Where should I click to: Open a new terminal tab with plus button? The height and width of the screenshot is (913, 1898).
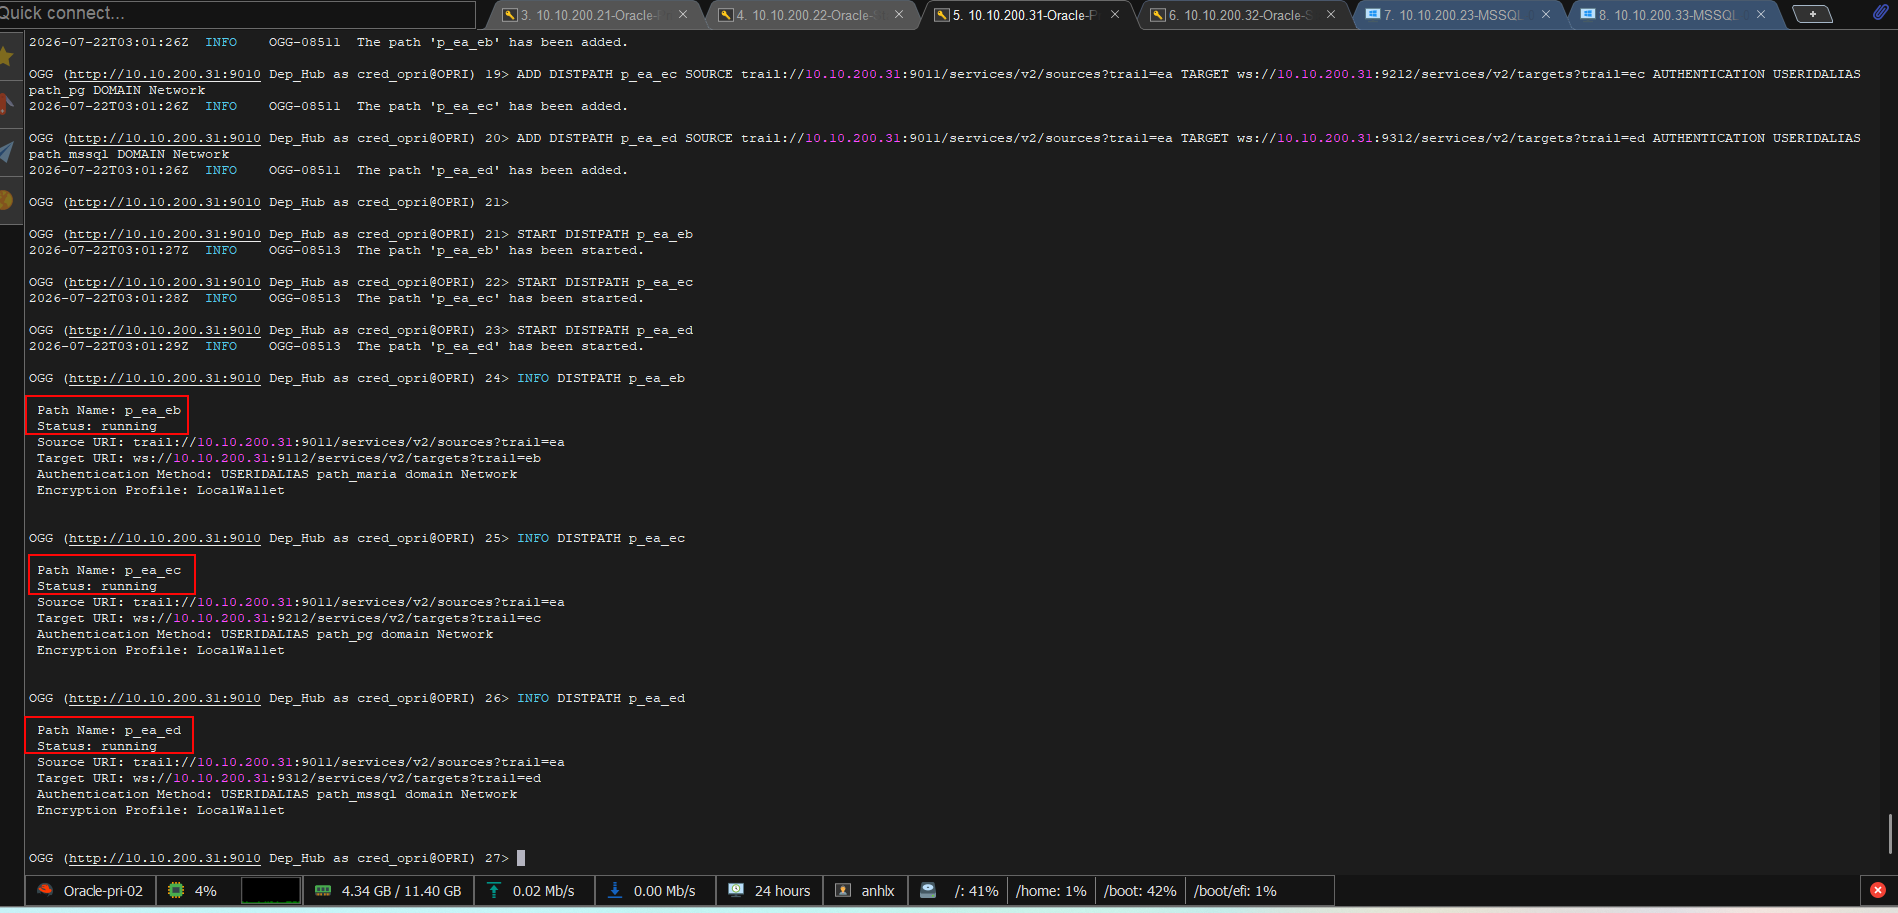1812,14
